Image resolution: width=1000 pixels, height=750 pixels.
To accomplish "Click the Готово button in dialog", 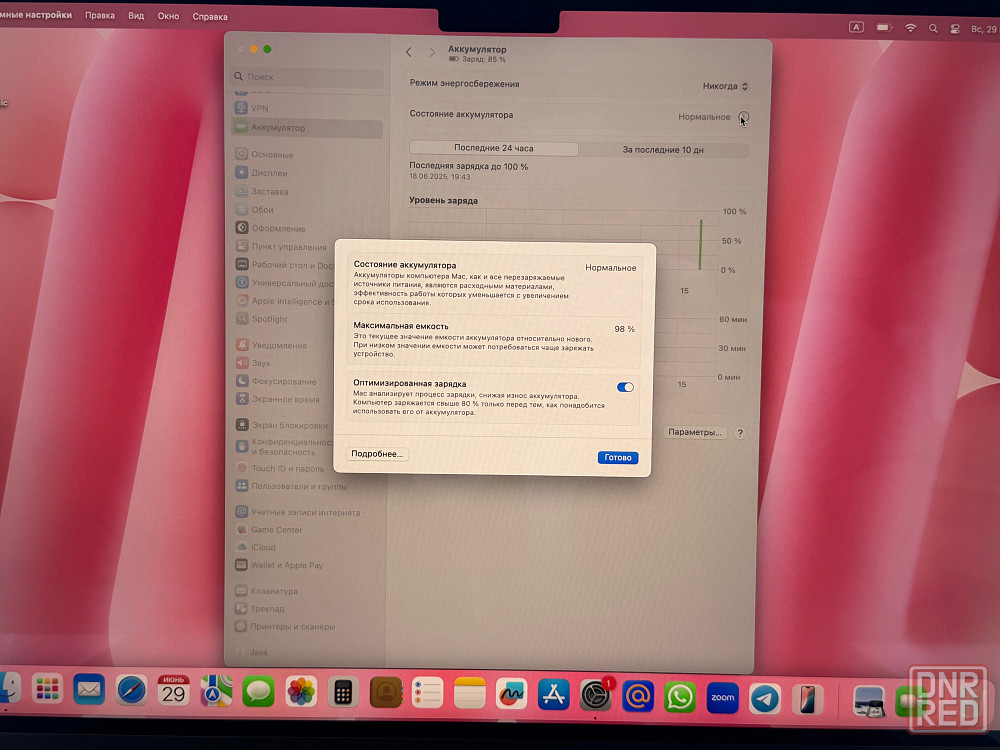I will click(x=617, y=457).
